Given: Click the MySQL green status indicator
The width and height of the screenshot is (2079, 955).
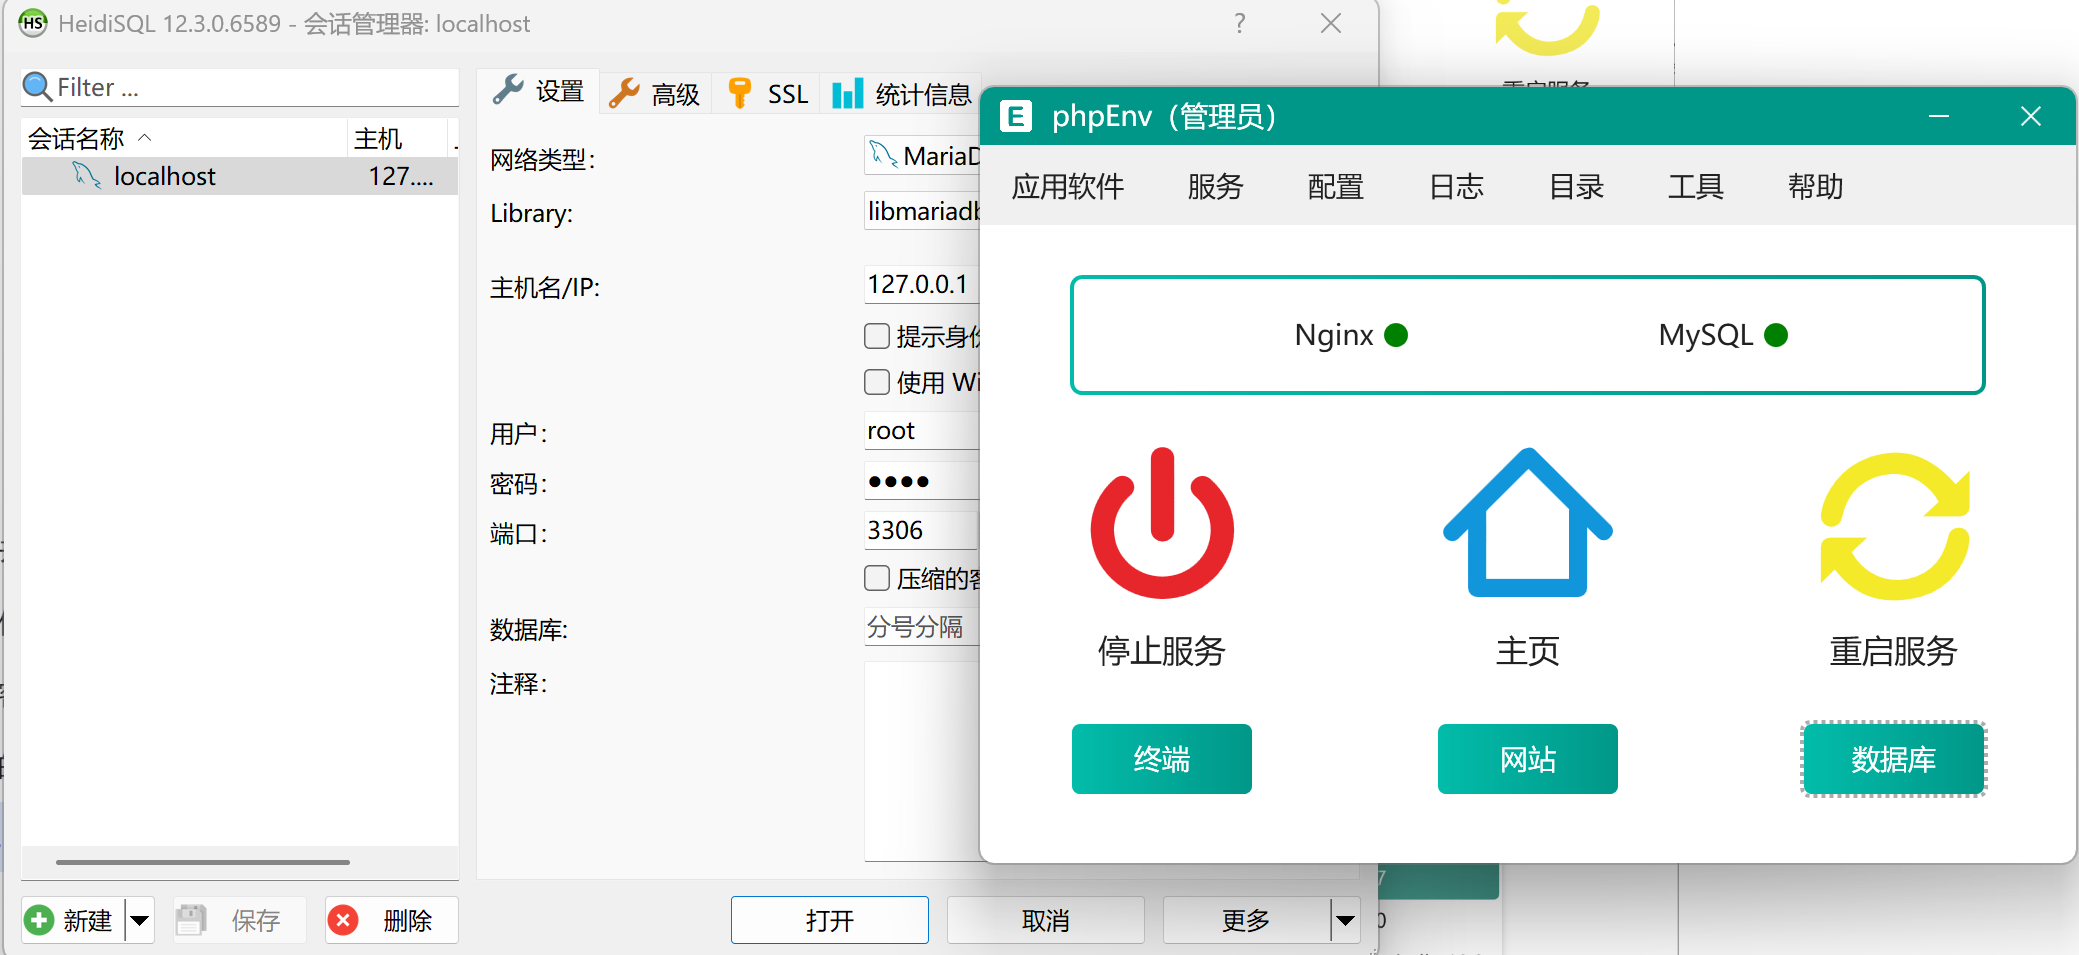Looking at the screenshot, I should tap(1776, 335).
